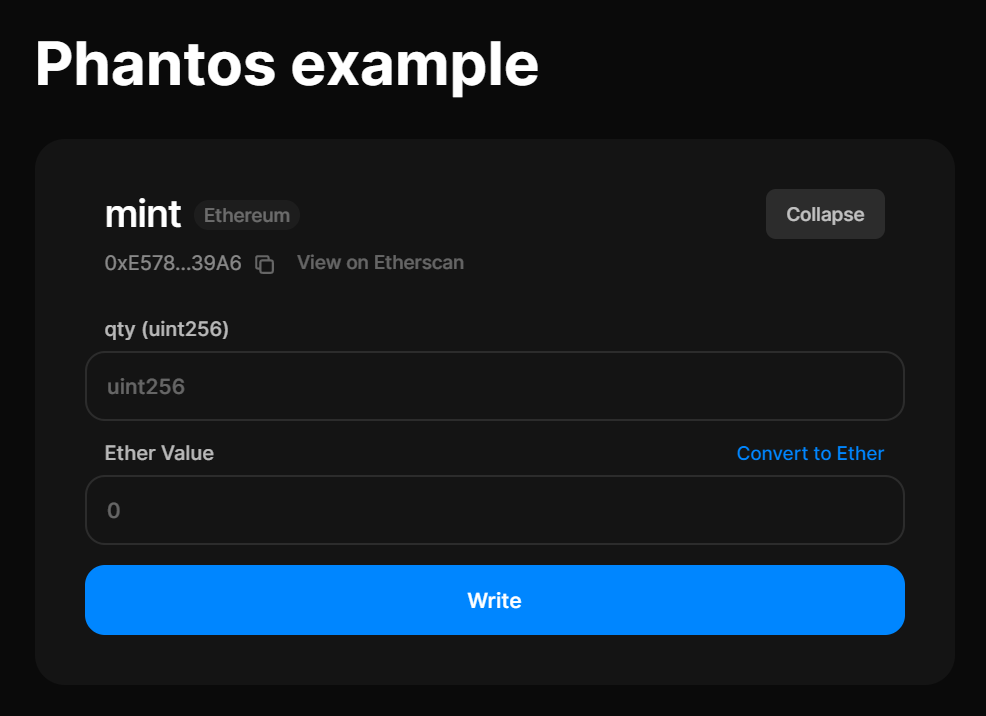Click the duplicate-squares icon next to address

264,264
